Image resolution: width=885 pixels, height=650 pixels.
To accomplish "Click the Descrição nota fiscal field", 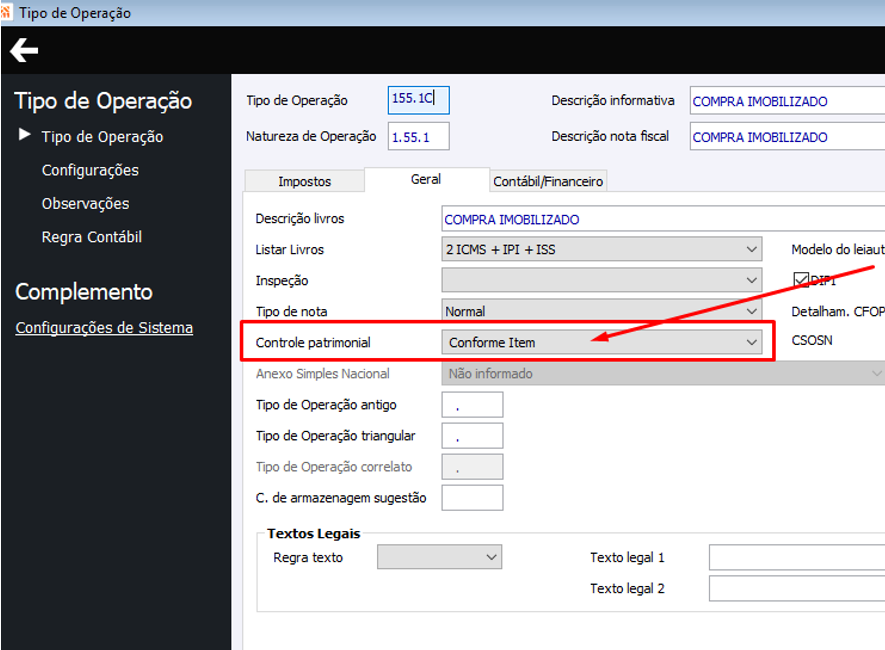I will click(x=787, y=137).
